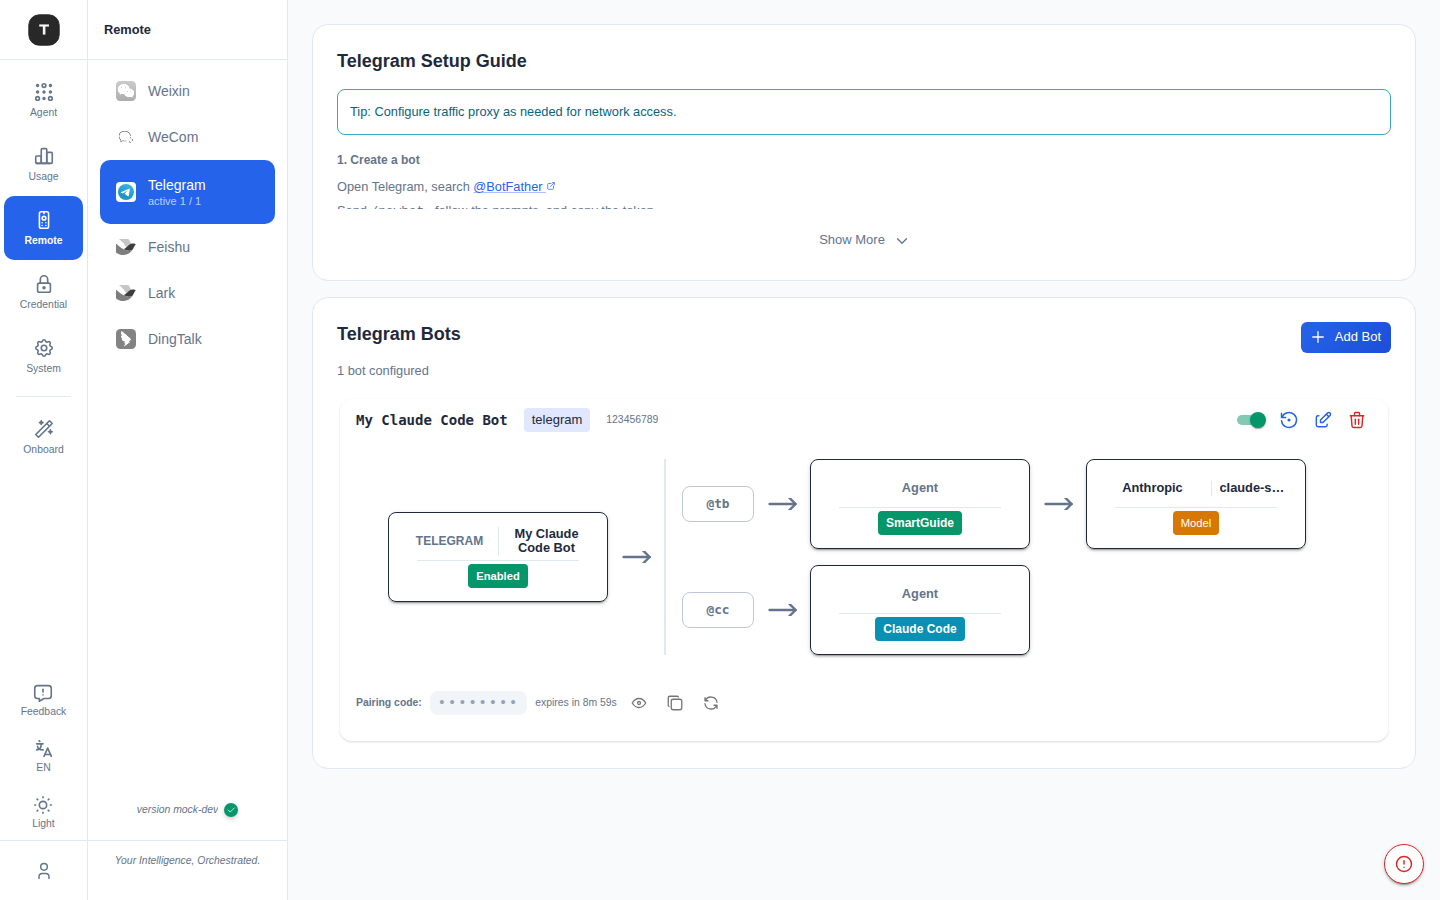Image resolution: width=1440 pixels, height=900 pixels.
Task: Refresh the pairing code
Action: tap(711, 703)
